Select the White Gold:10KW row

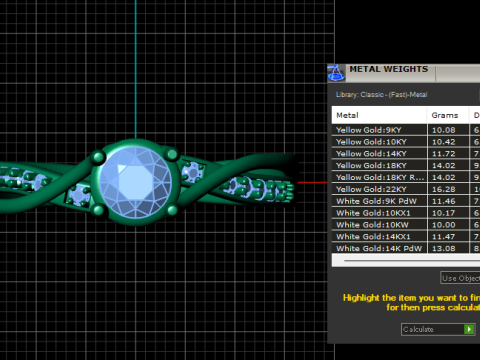coord(406,225)
